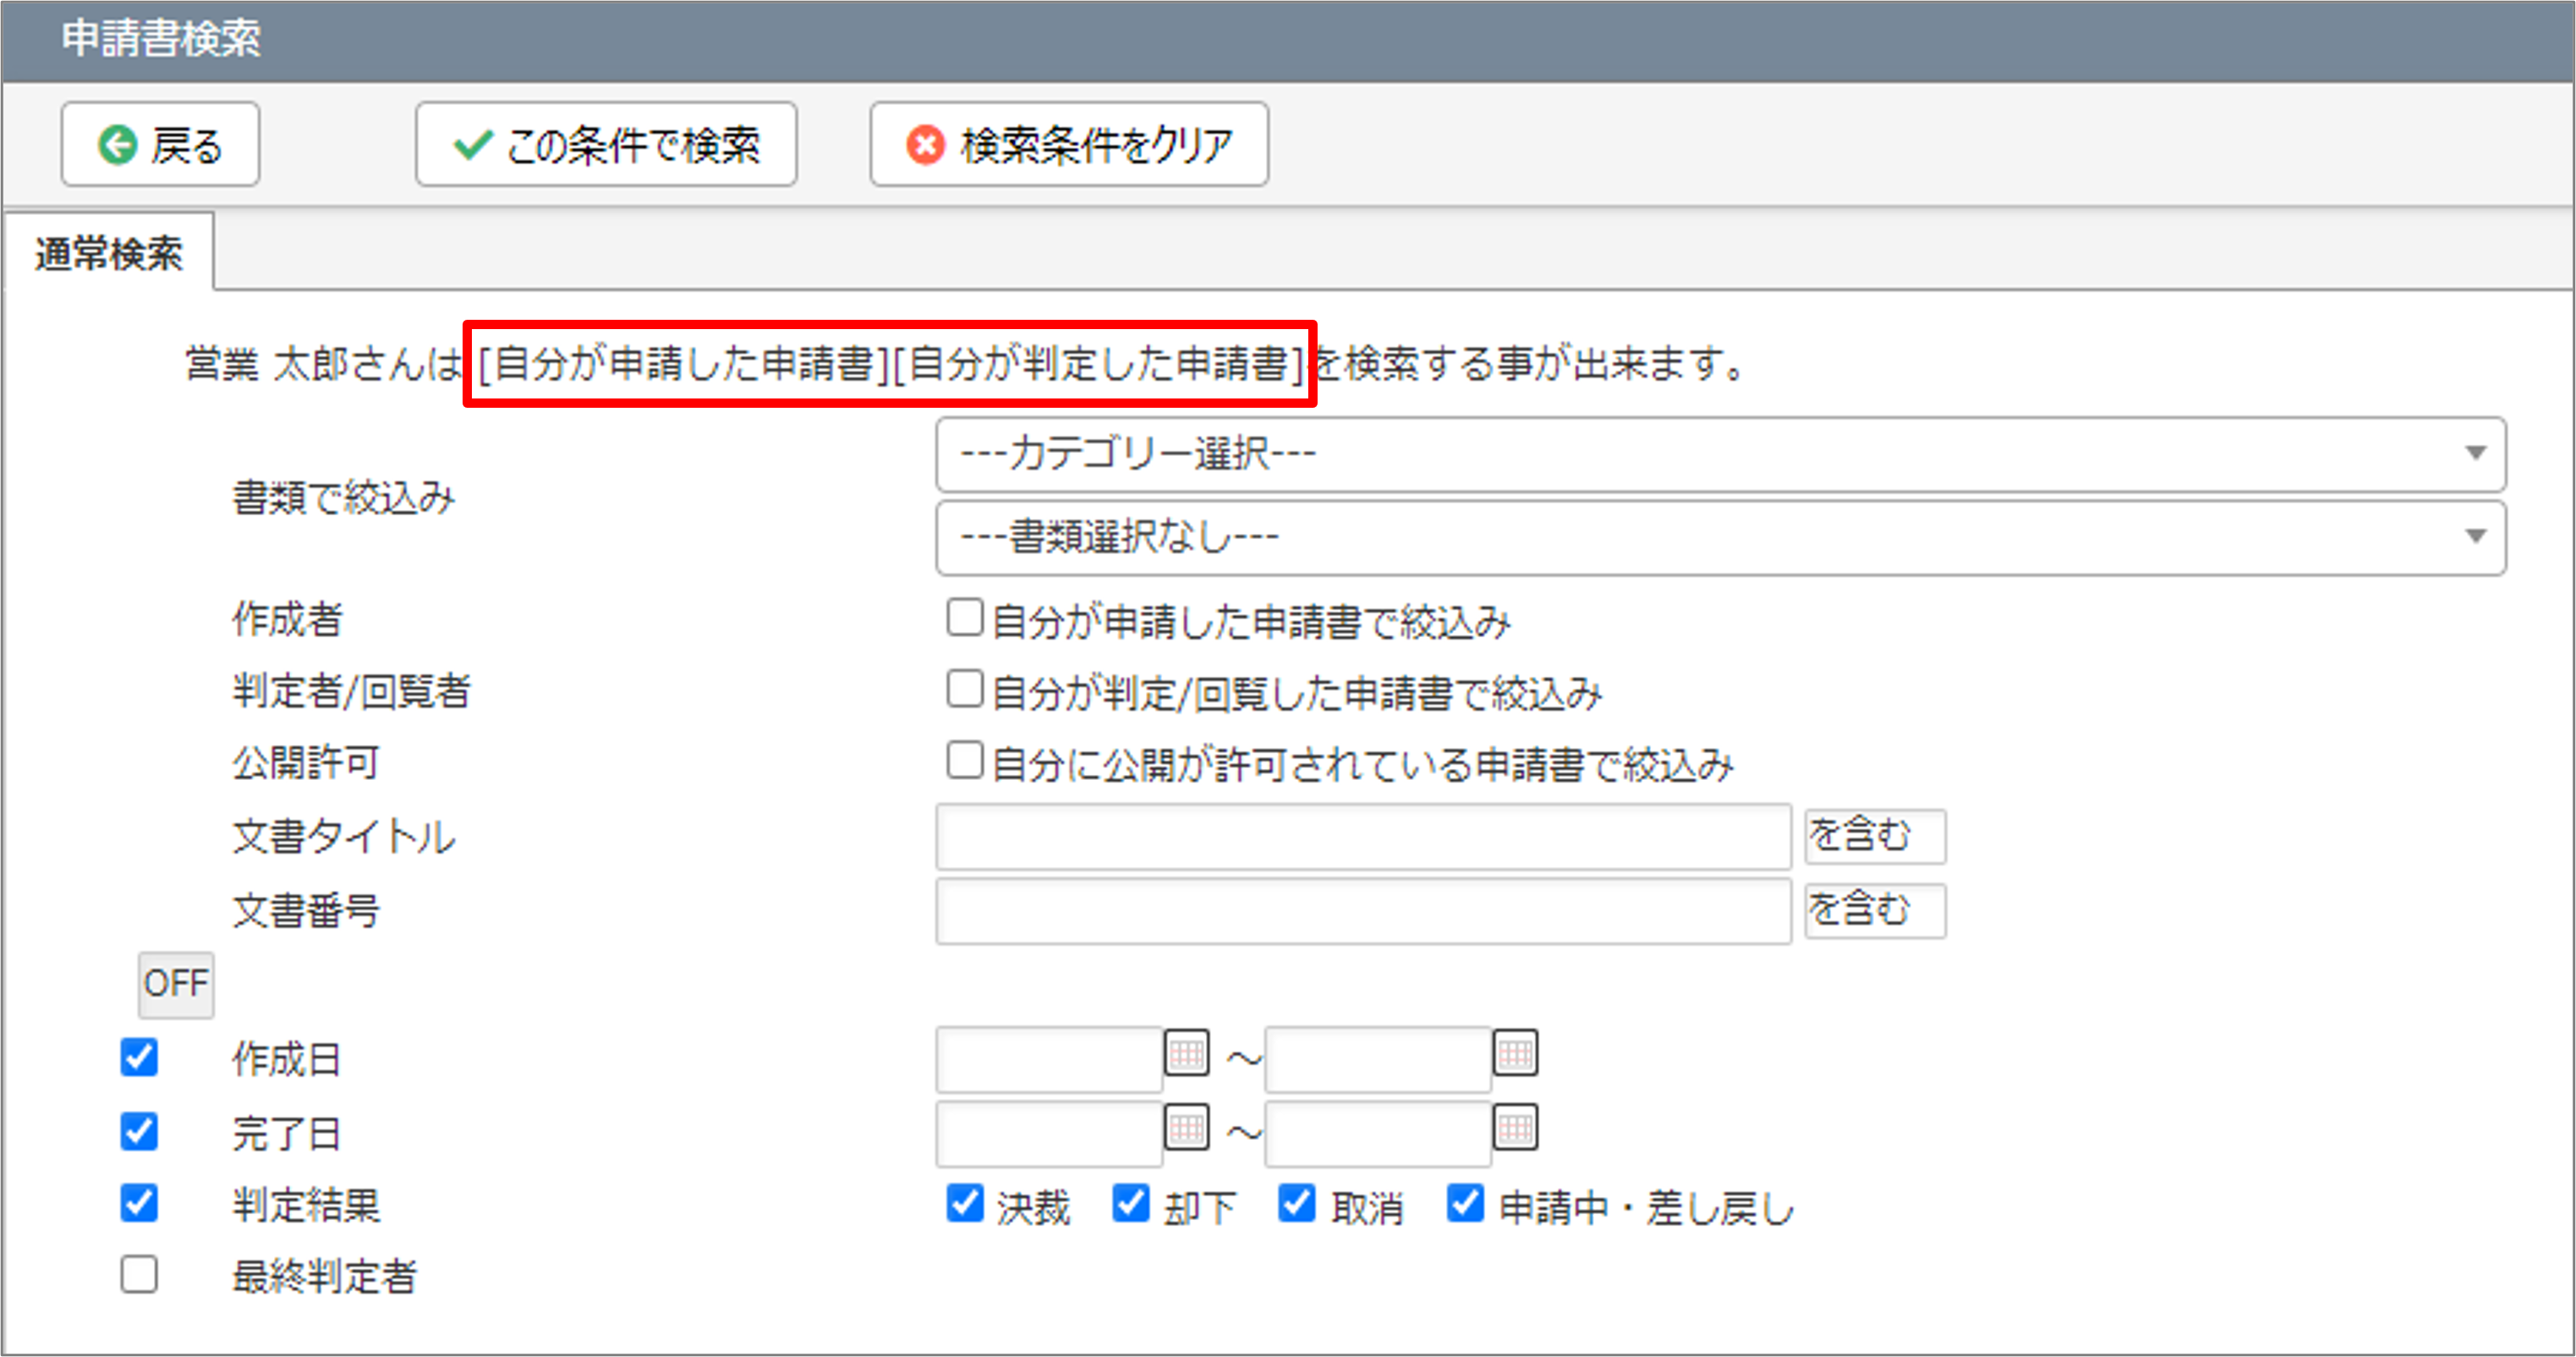Click the この条件で検索 search button

pos(606,144)
